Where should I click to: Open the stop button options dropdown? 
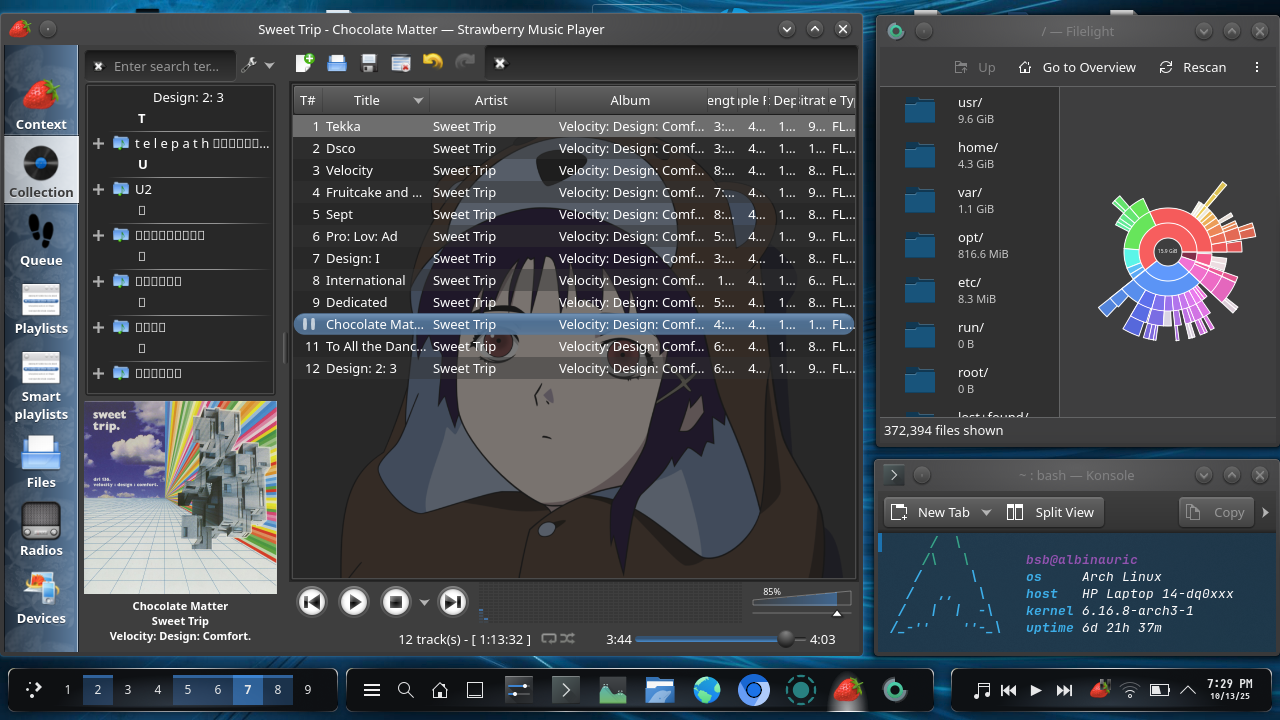point(424,602)
